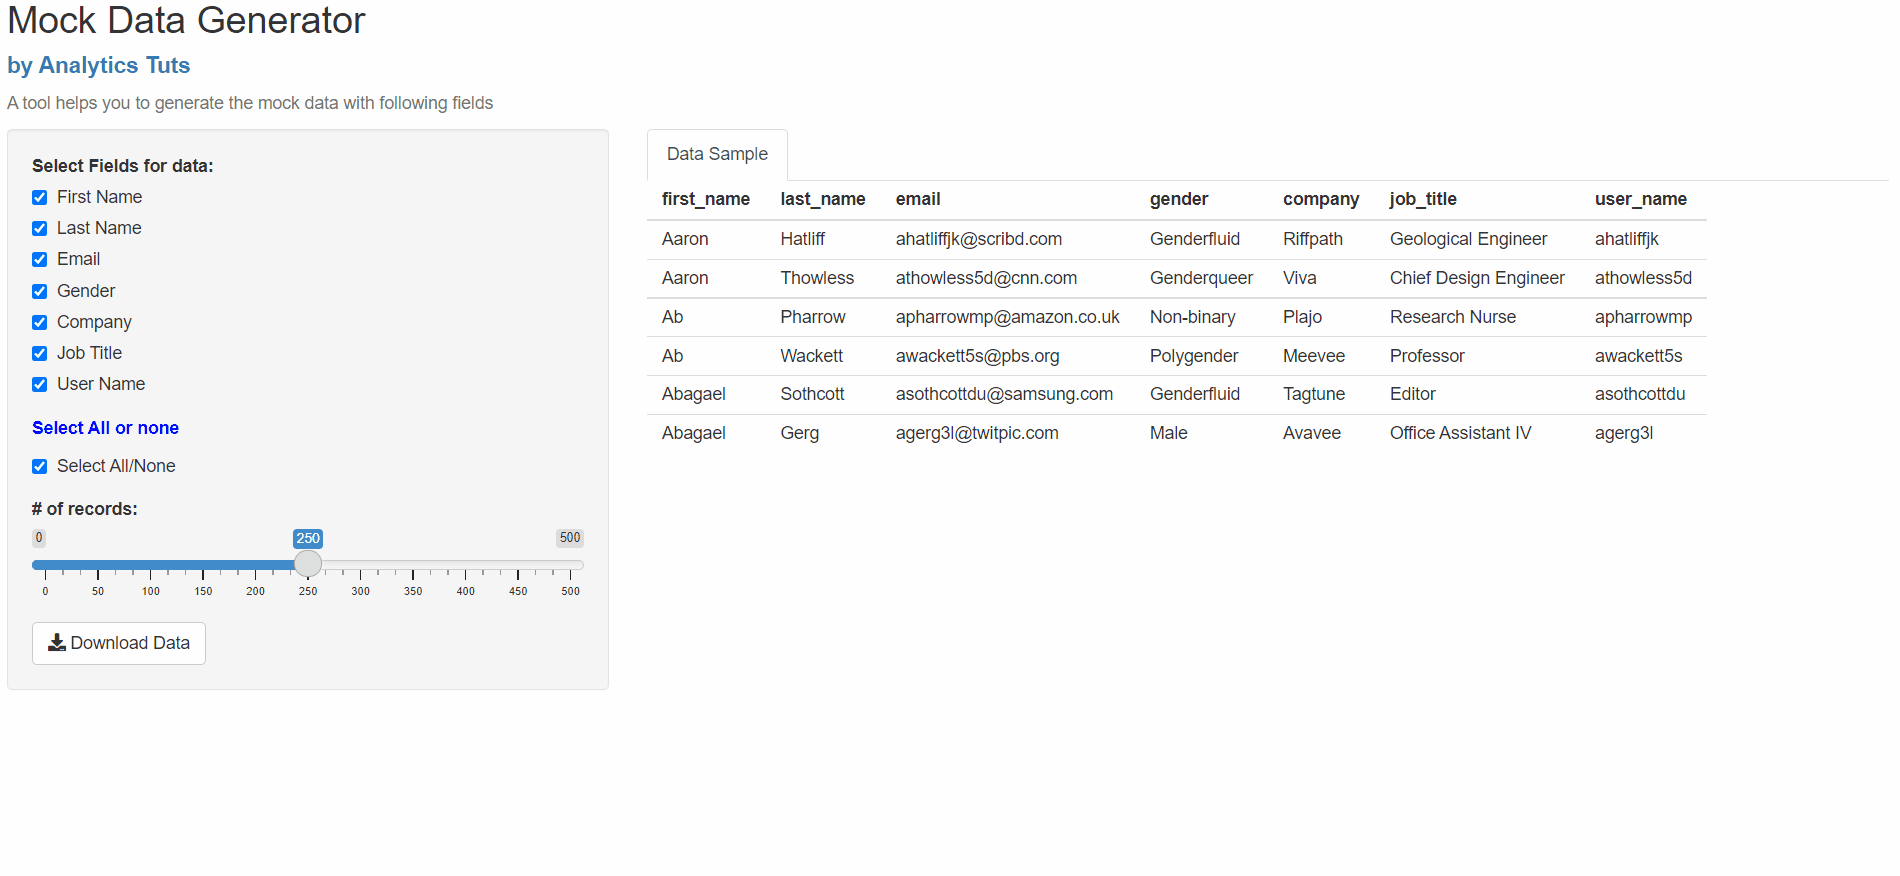Click the Chief Design Engineer cell
The height and width of the screenshot is (876, 1900).
[x=1477, y=278]
